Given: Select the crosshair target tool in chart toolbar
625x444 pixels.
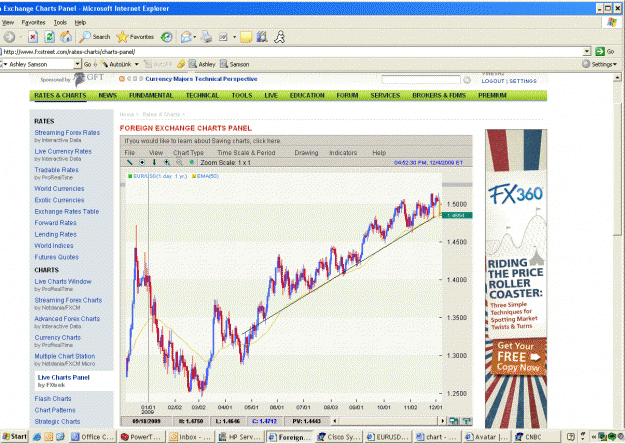Looking at the screenshot, I should [x=142, y=162].
